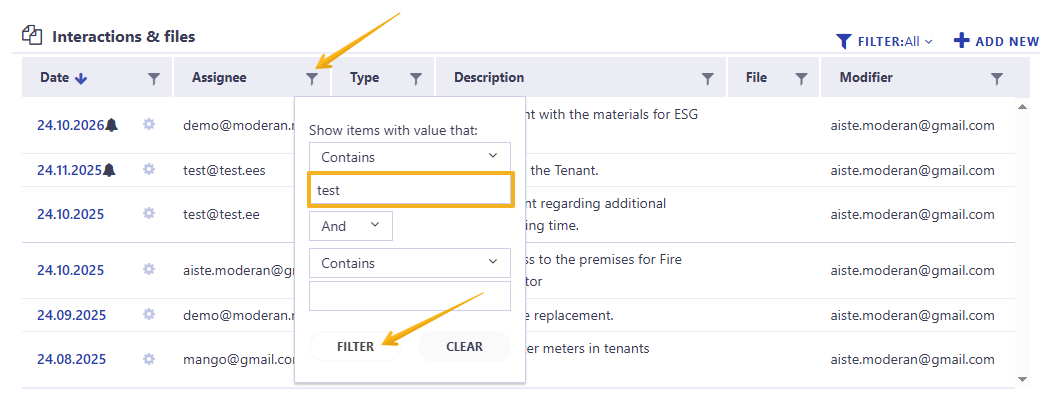Open the Modifier column filter icon

[x=997, y=78]
